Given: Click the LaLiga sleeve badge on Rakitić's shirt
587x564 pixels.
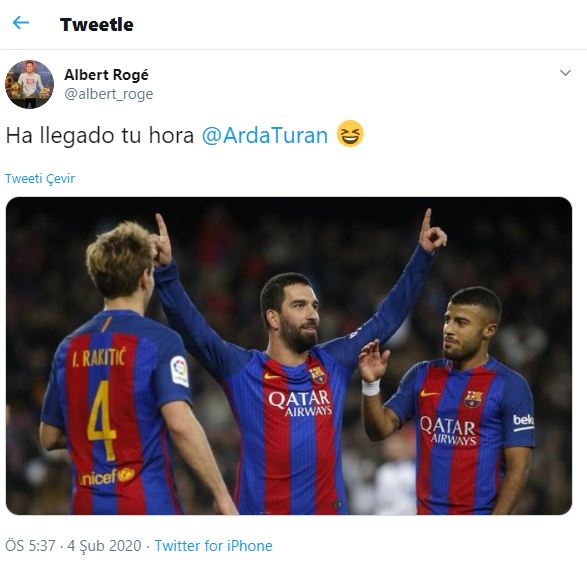Looking at the screenshot, I should click(180, 371).
